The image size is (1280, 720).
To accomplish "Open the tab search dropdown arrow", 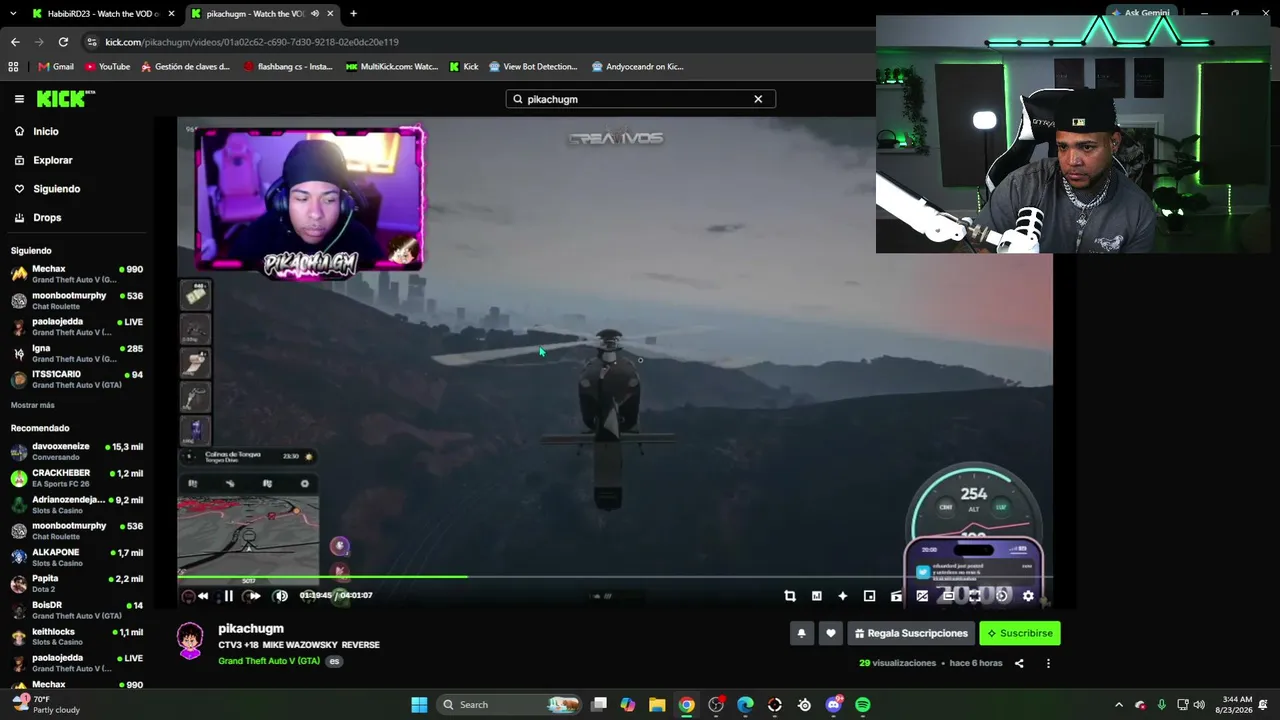I will click(x=13, y=14).
